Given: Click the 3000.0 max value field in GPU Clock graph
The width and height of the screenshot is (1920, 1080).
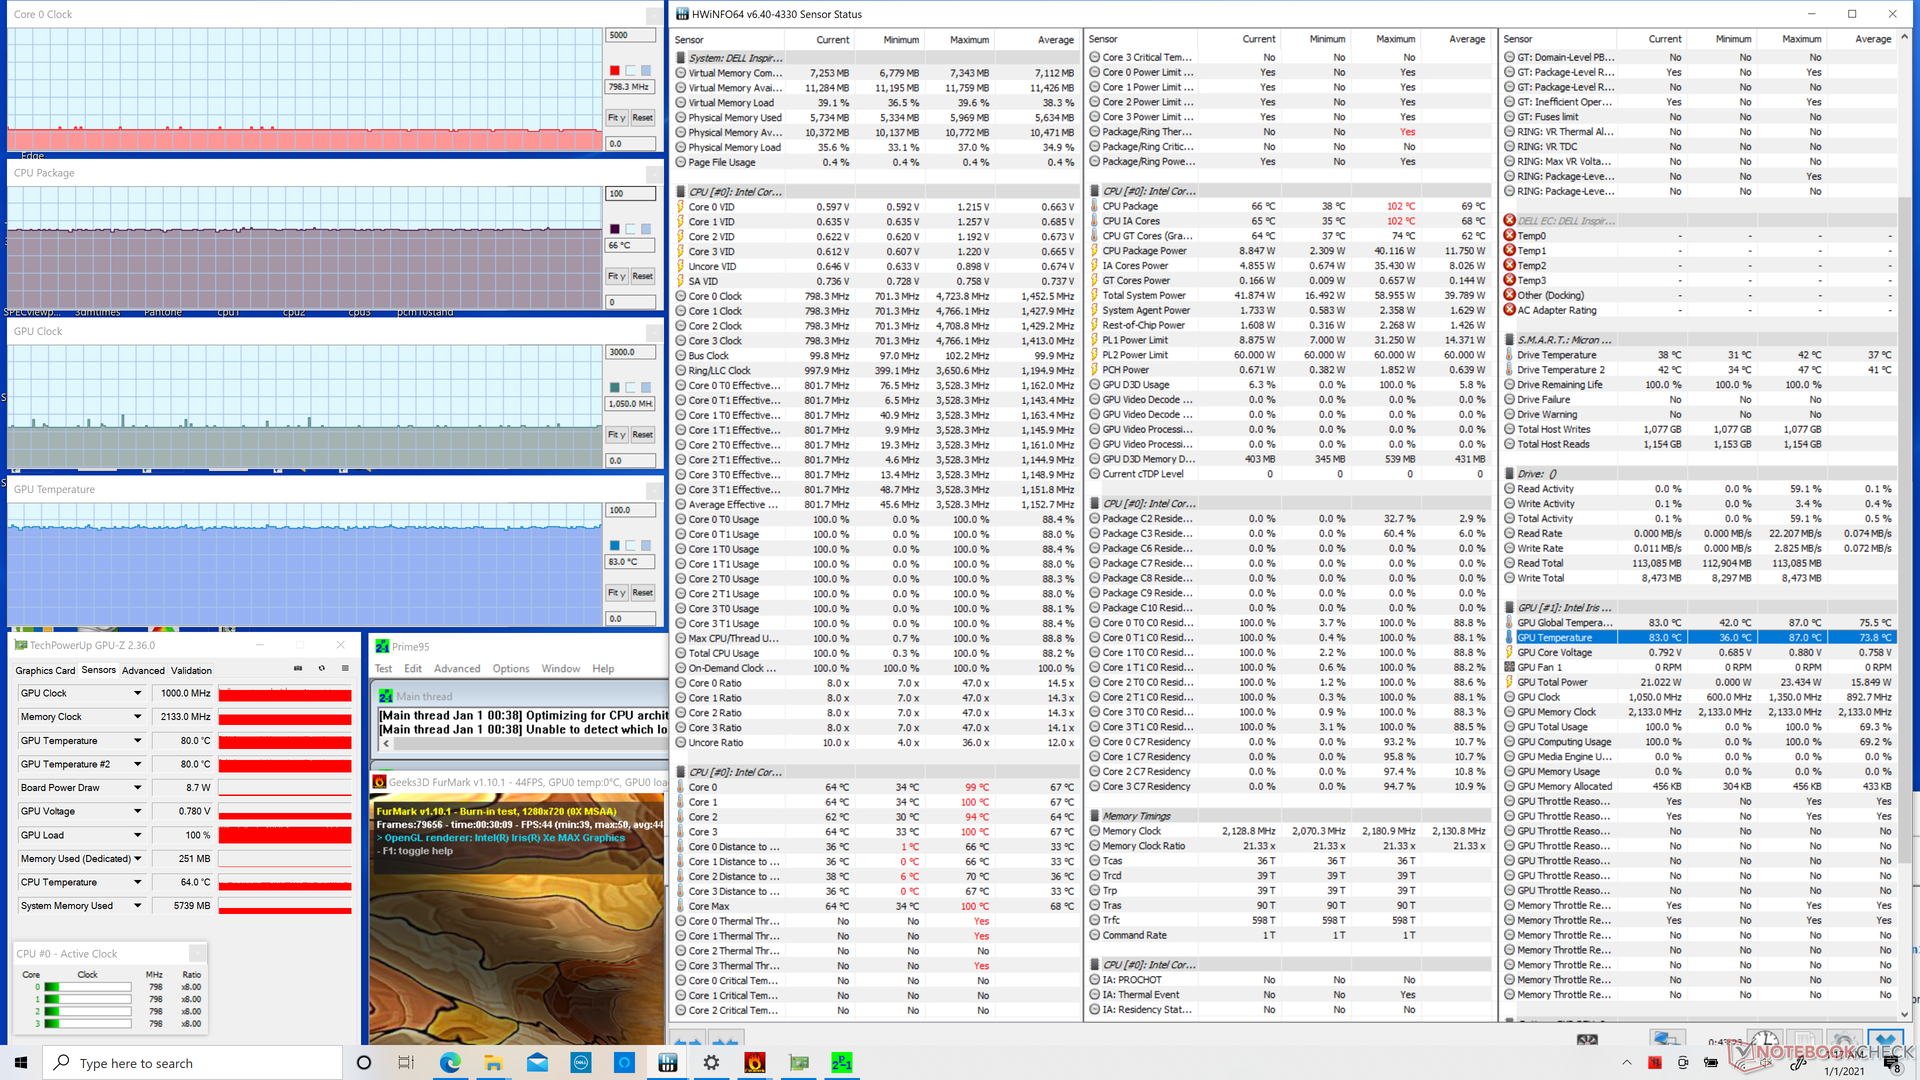Looking at the screenshot, I should point(631,352).
